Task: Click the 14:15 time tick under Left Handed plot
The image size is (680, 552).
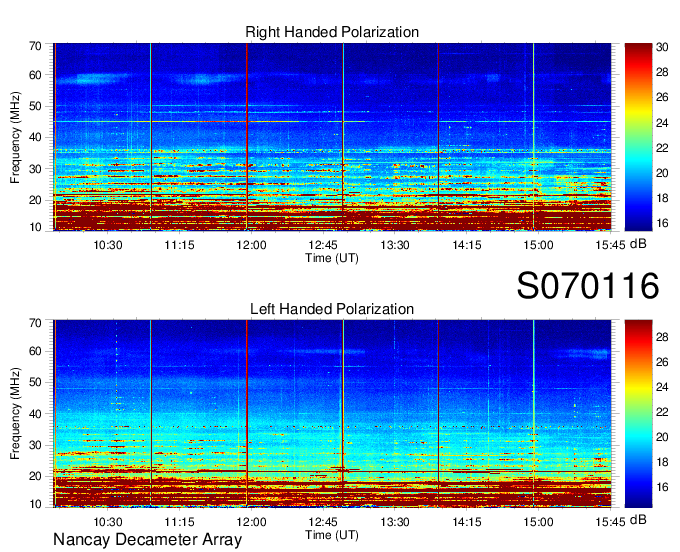Action: (x=467, y=522)
